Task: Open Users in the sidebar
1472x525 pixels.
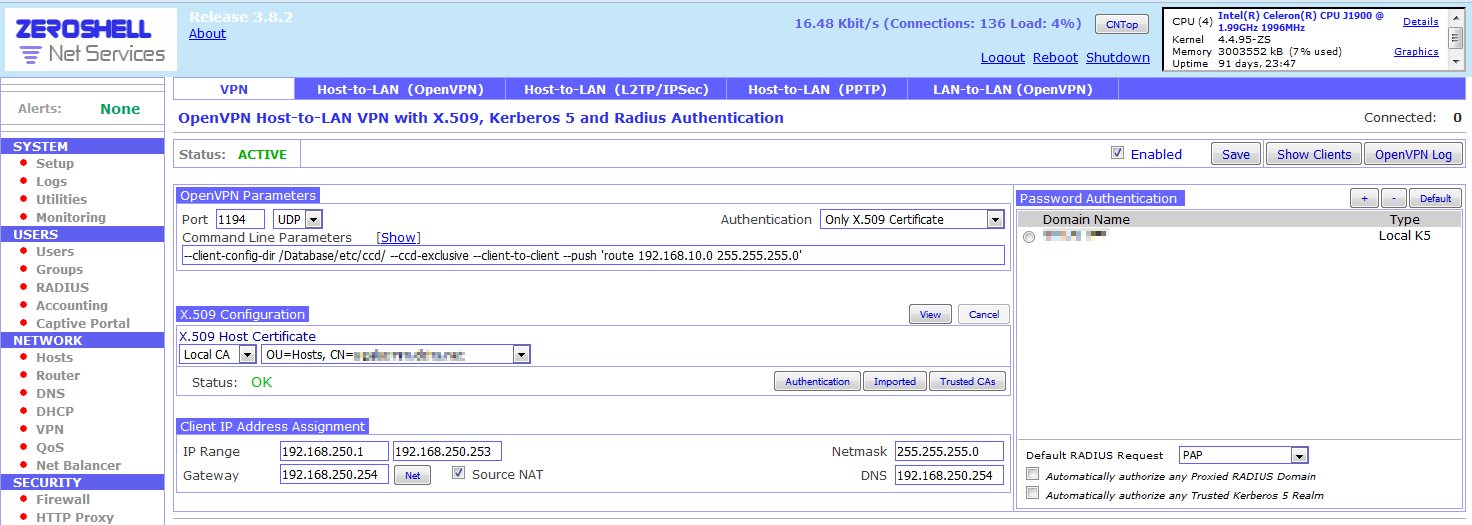Action: point(55,251)
